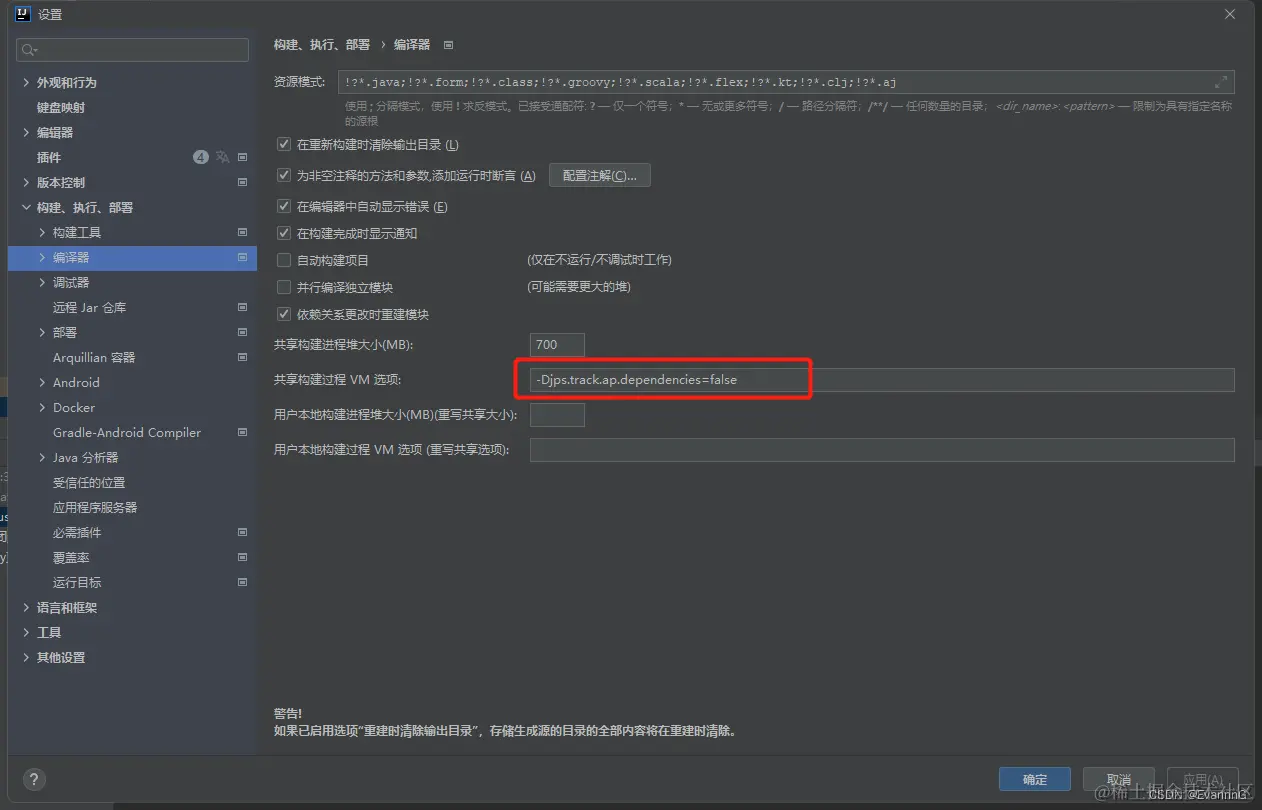This screenshot has height=810, width=1262.
Task: Click 构建、执行、部署 in the breadcrumb
Action: (x=322, y=45)
